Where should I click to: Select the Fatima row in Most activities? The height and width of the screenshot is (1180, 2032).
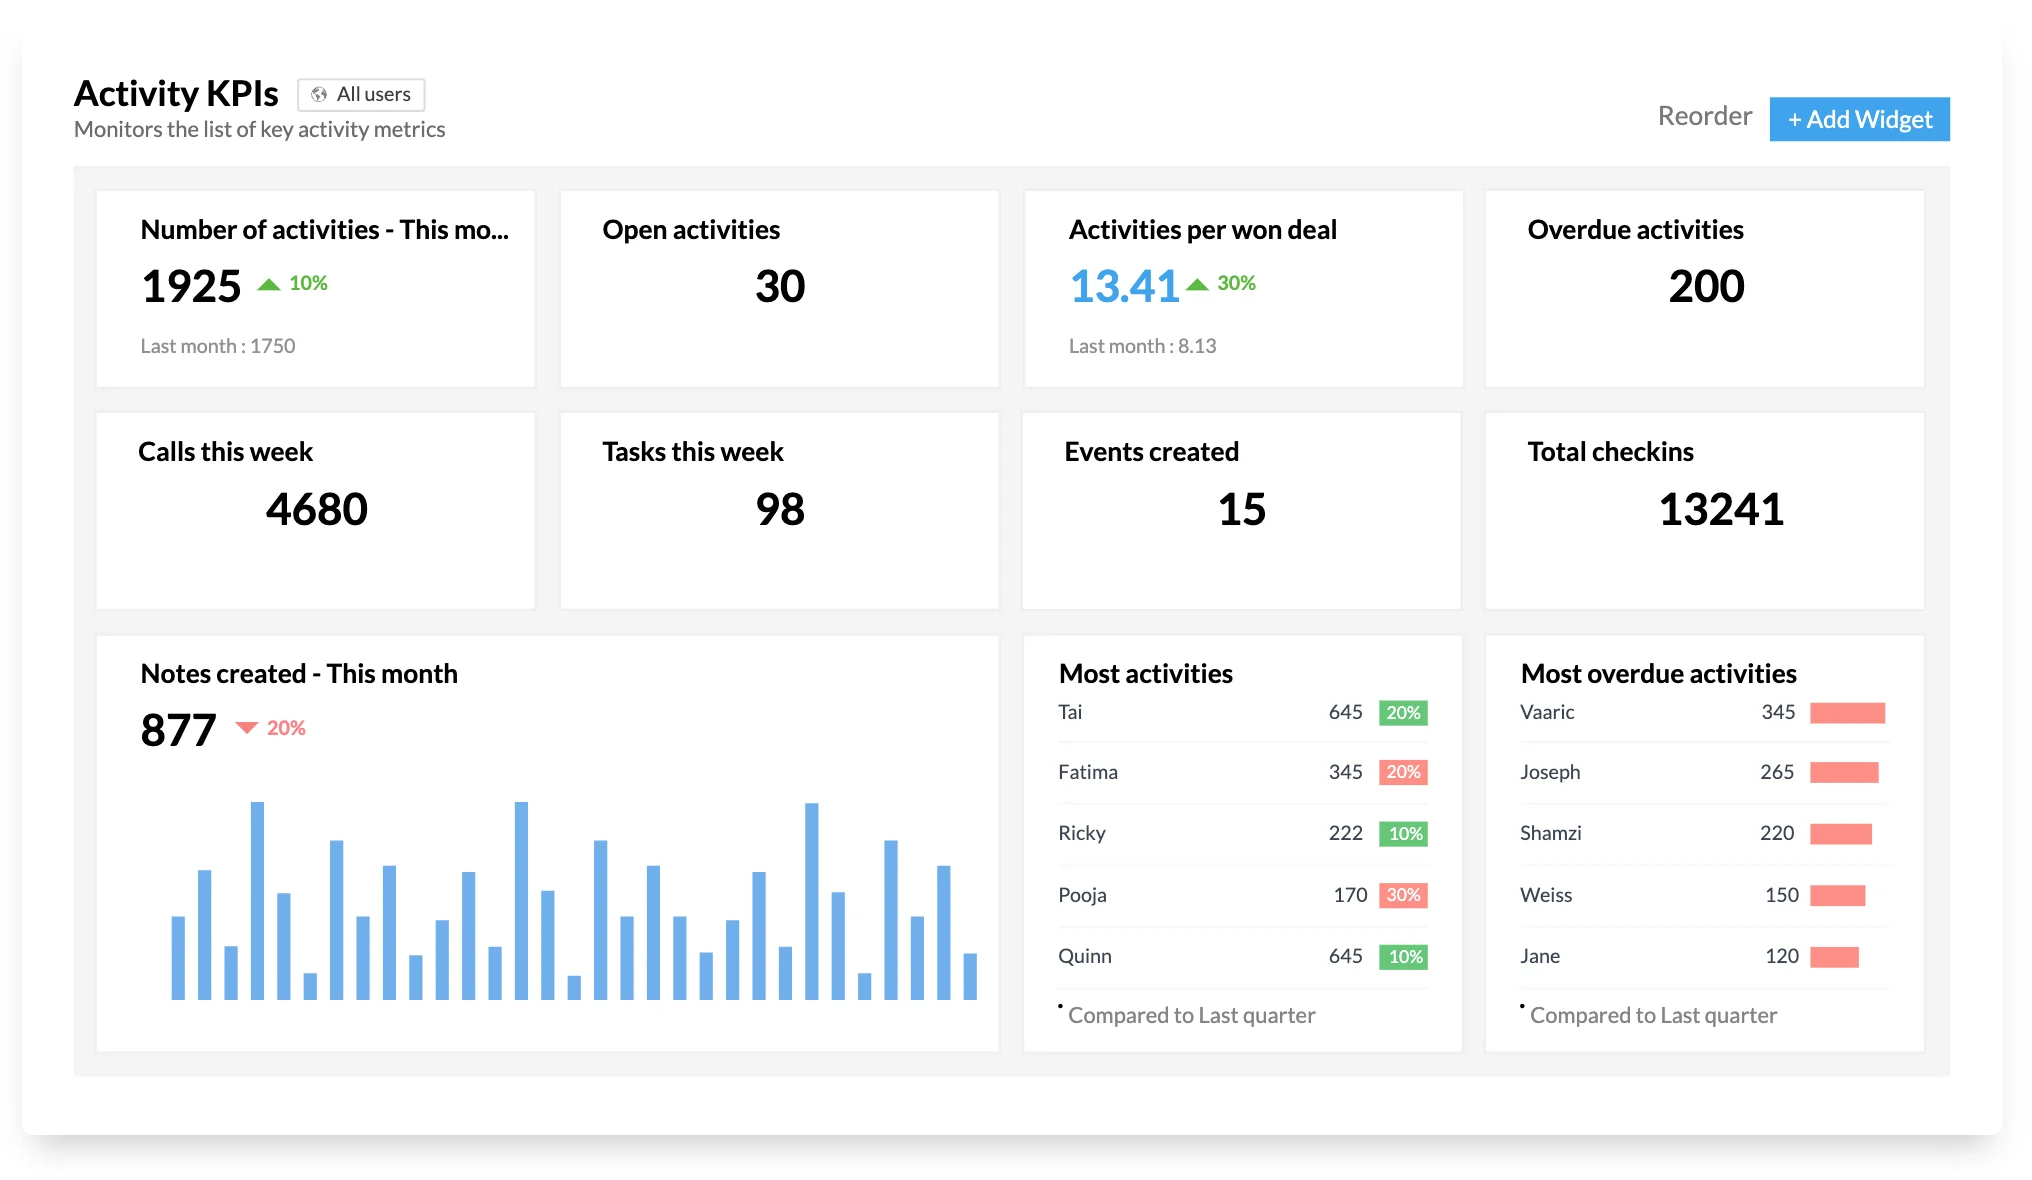[1243, 772]
